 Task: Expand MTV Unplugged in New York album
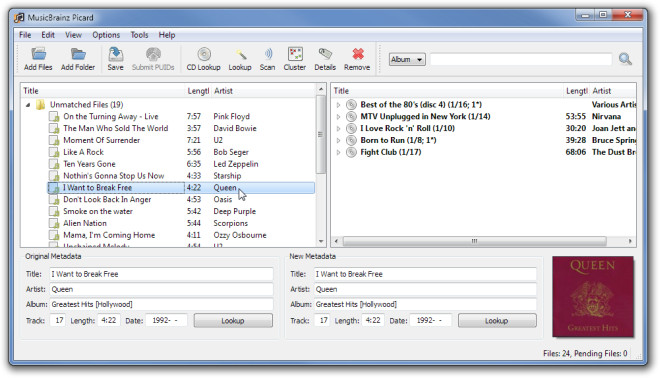pyautogui.click(x=338, y=117)
